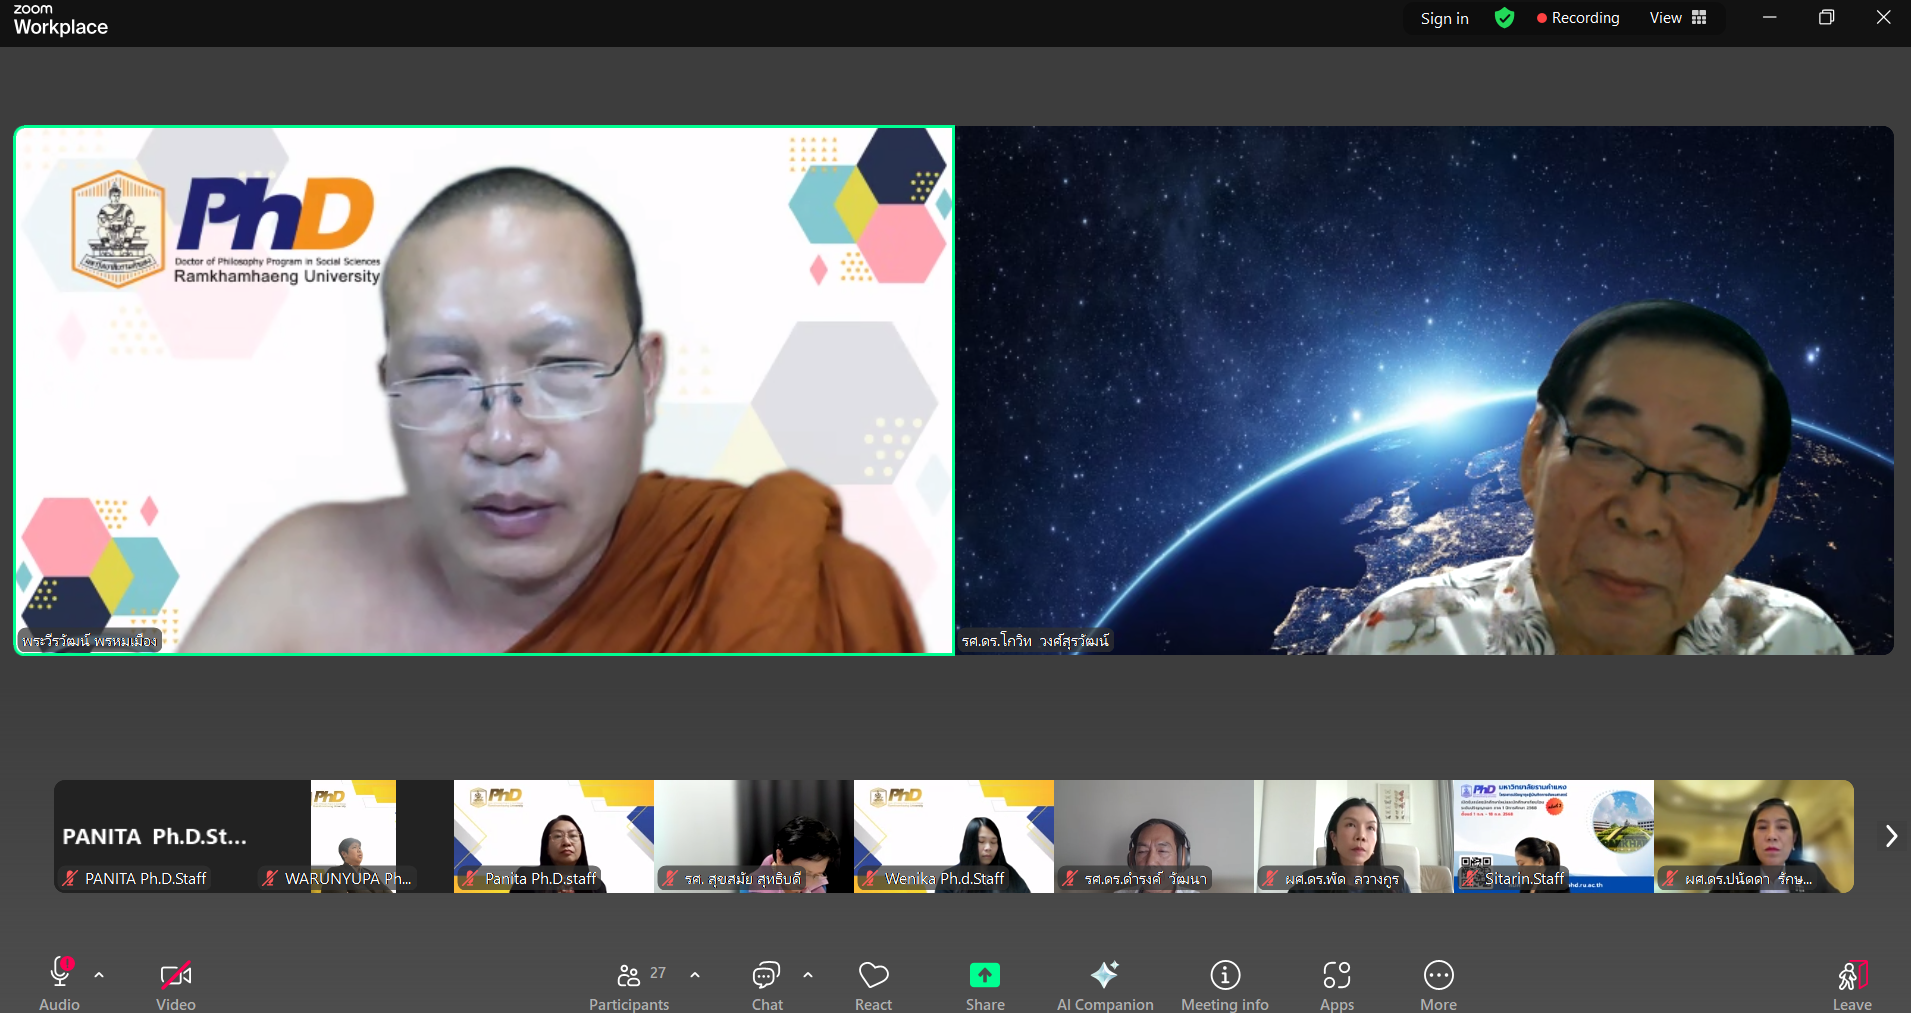Click muted mic icon on WARUNYUPA thumbnail
Screen dimensions: 1911x1013
point(270,878)
